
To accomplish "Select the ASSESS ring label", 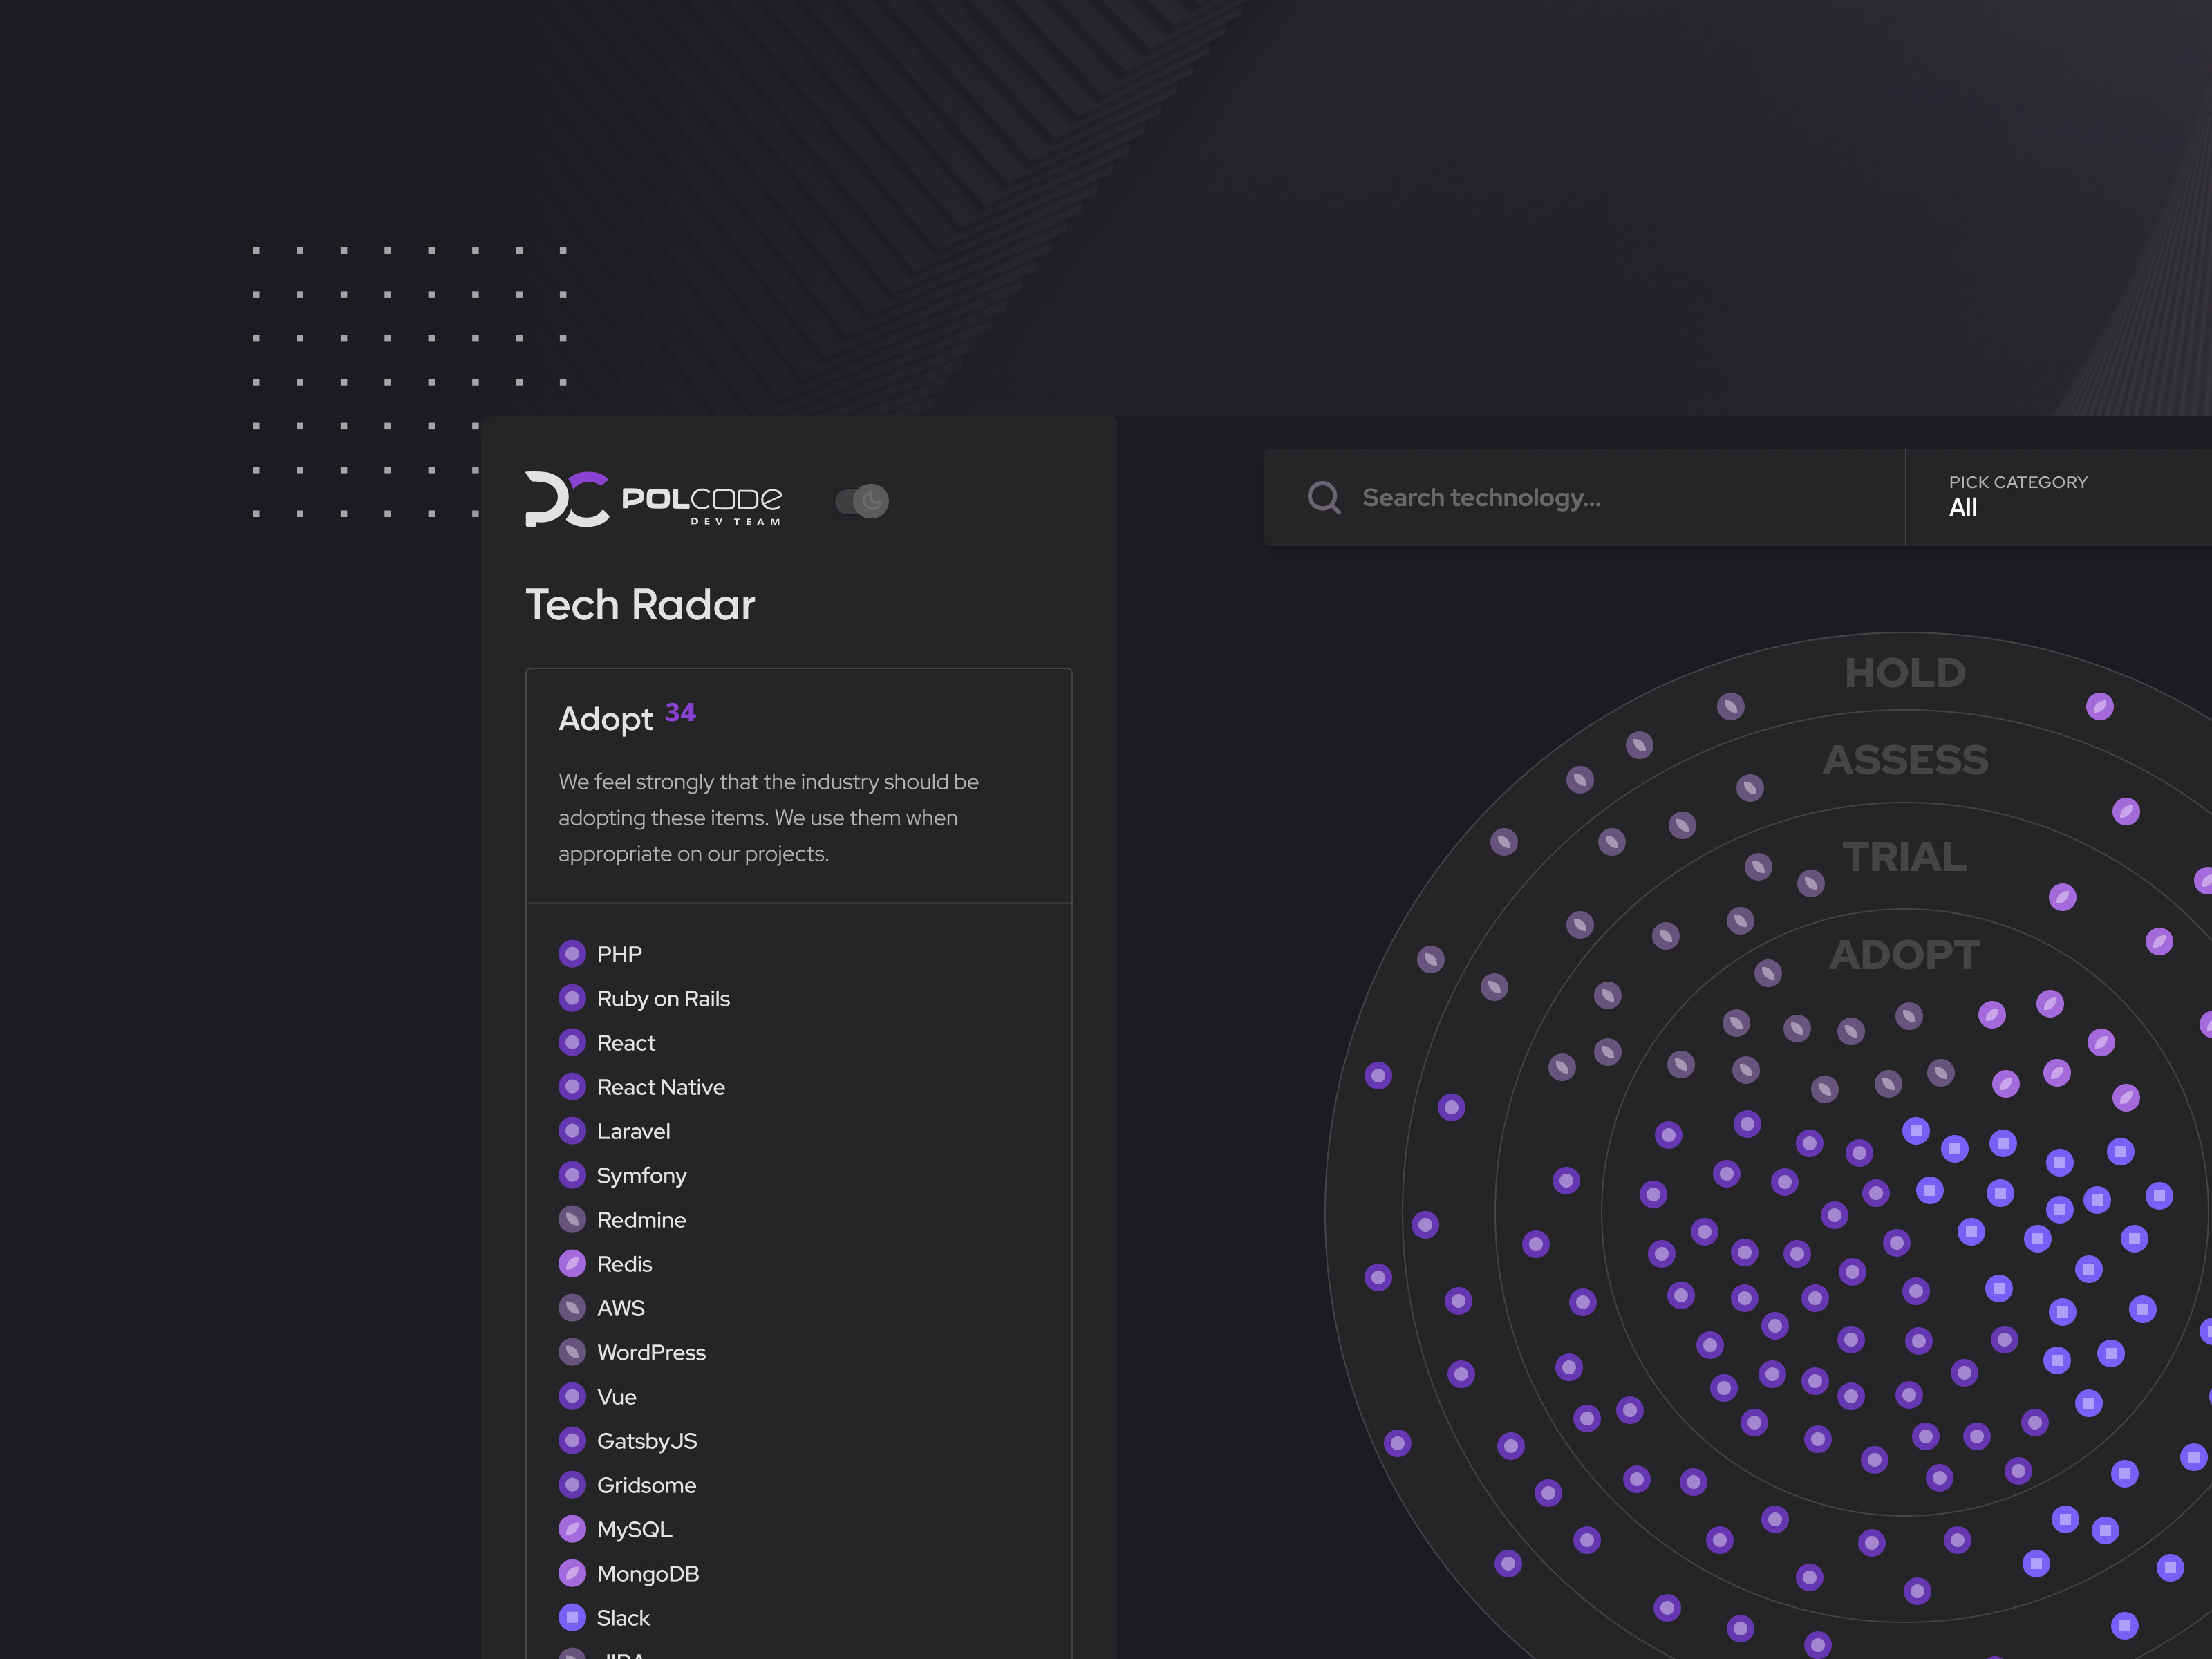I will point(1905,760).
